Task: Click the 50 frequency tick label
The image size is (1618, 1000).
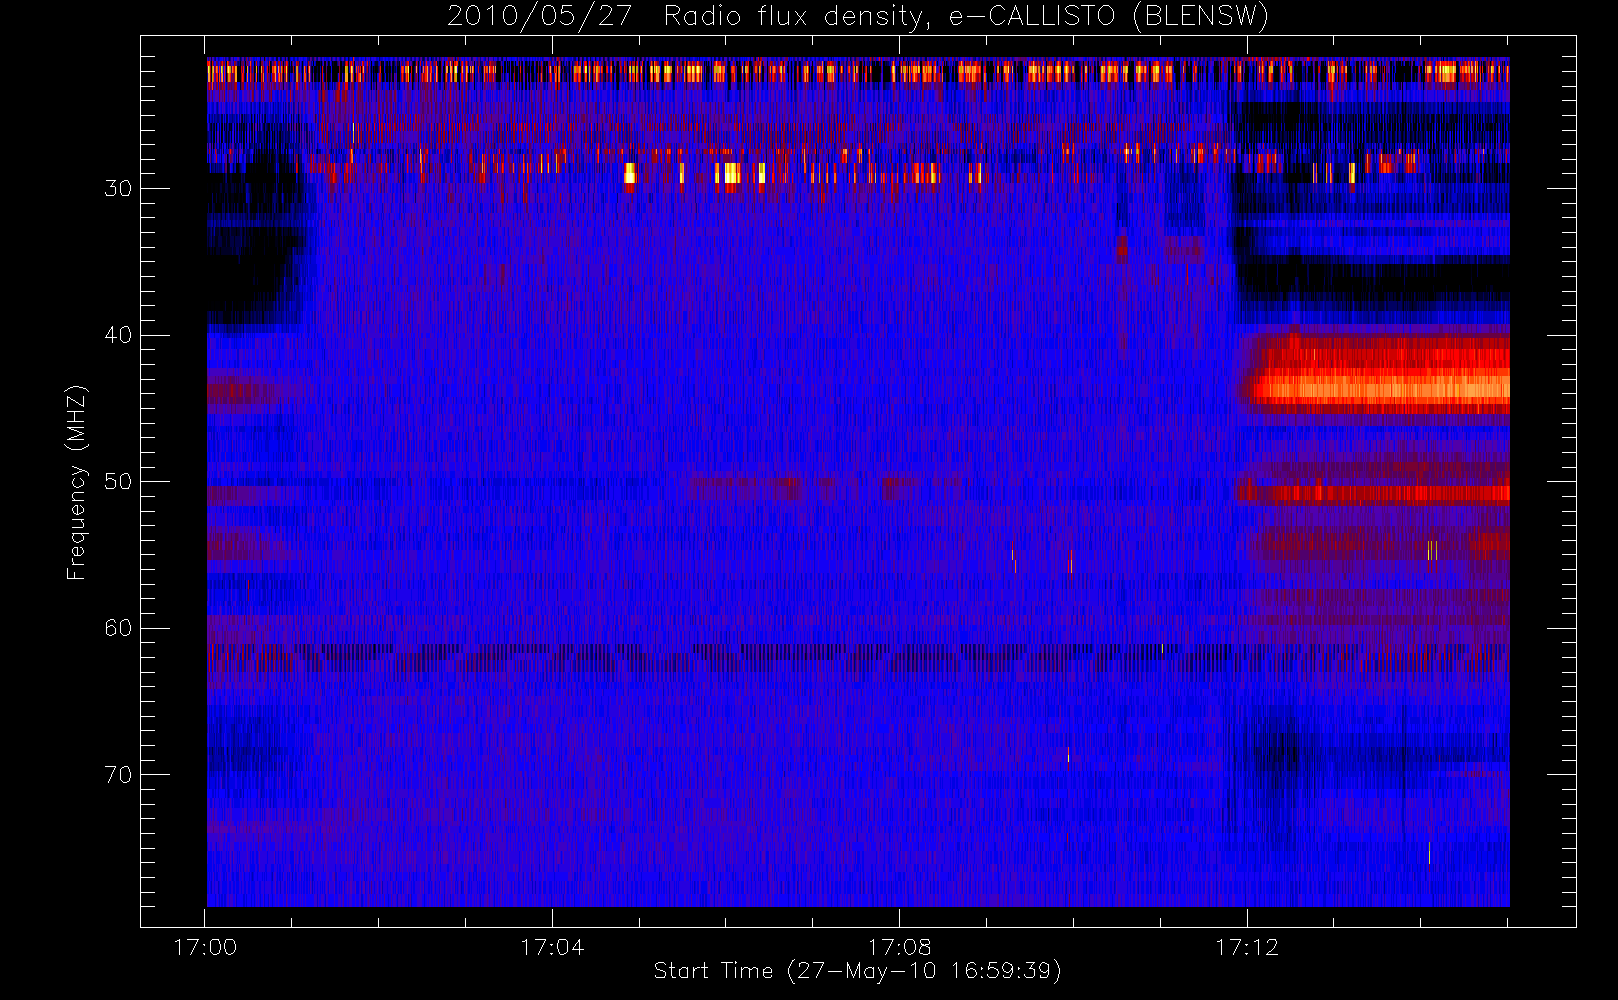Action: [118, 482]
